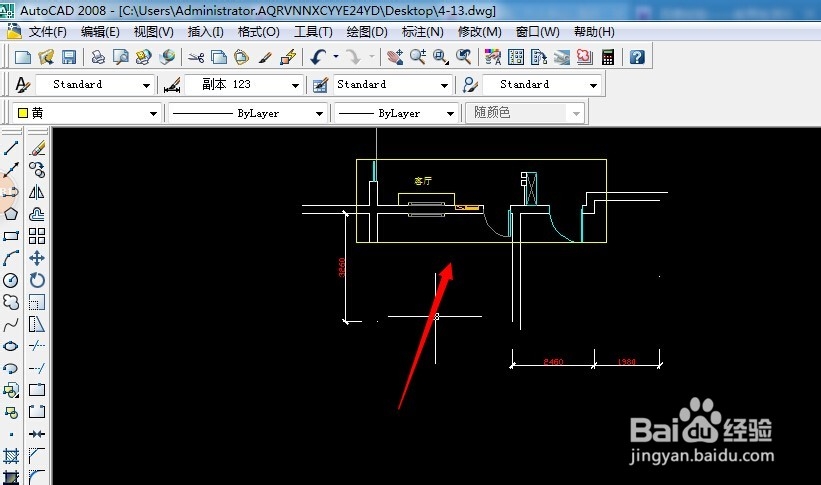The image size is (821, 485).
Task: Click the Undo arrow icon
Action: pos(318,57)
